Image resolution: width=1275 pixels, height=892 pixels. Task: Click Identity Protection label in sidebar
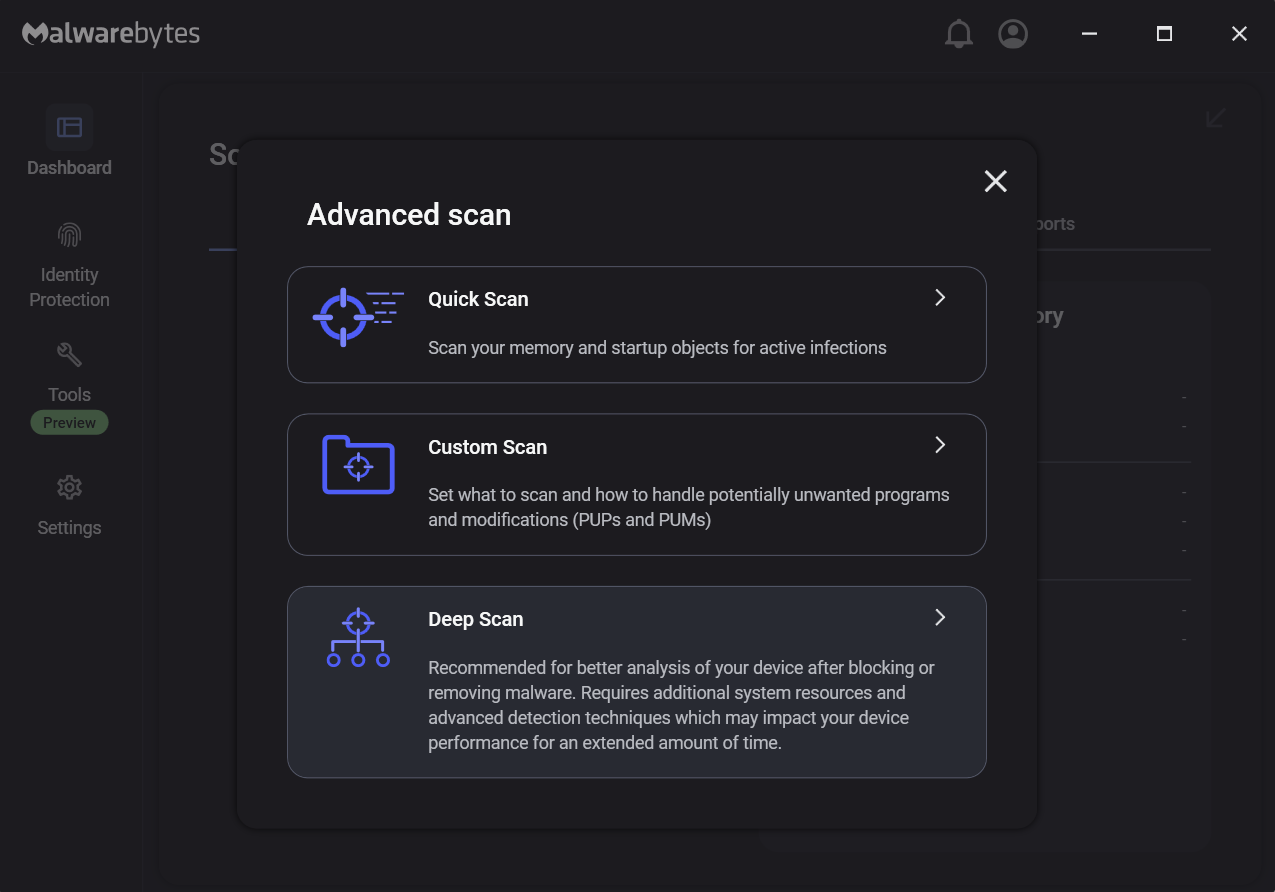pyautogui.click(x=69, y=287)
